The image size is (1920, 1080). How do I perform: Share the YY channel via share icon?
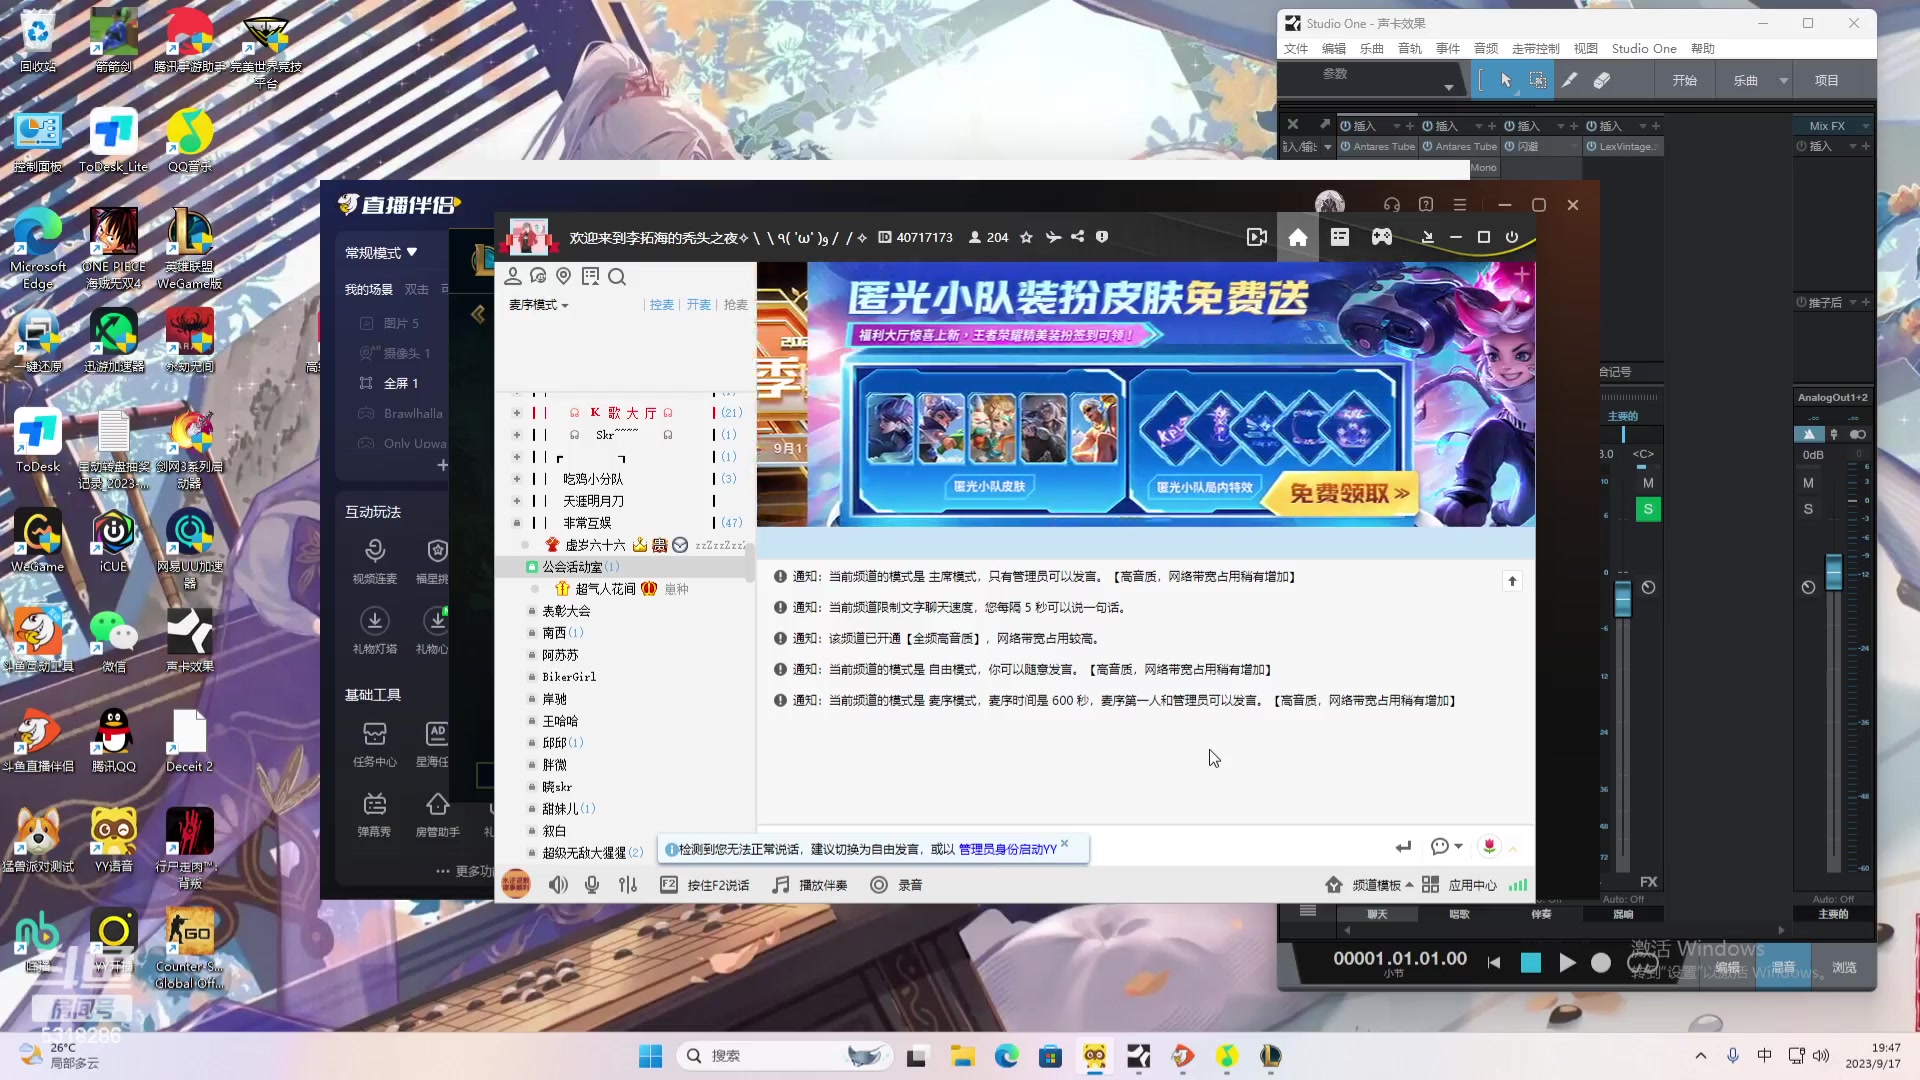click(1077, 237)
